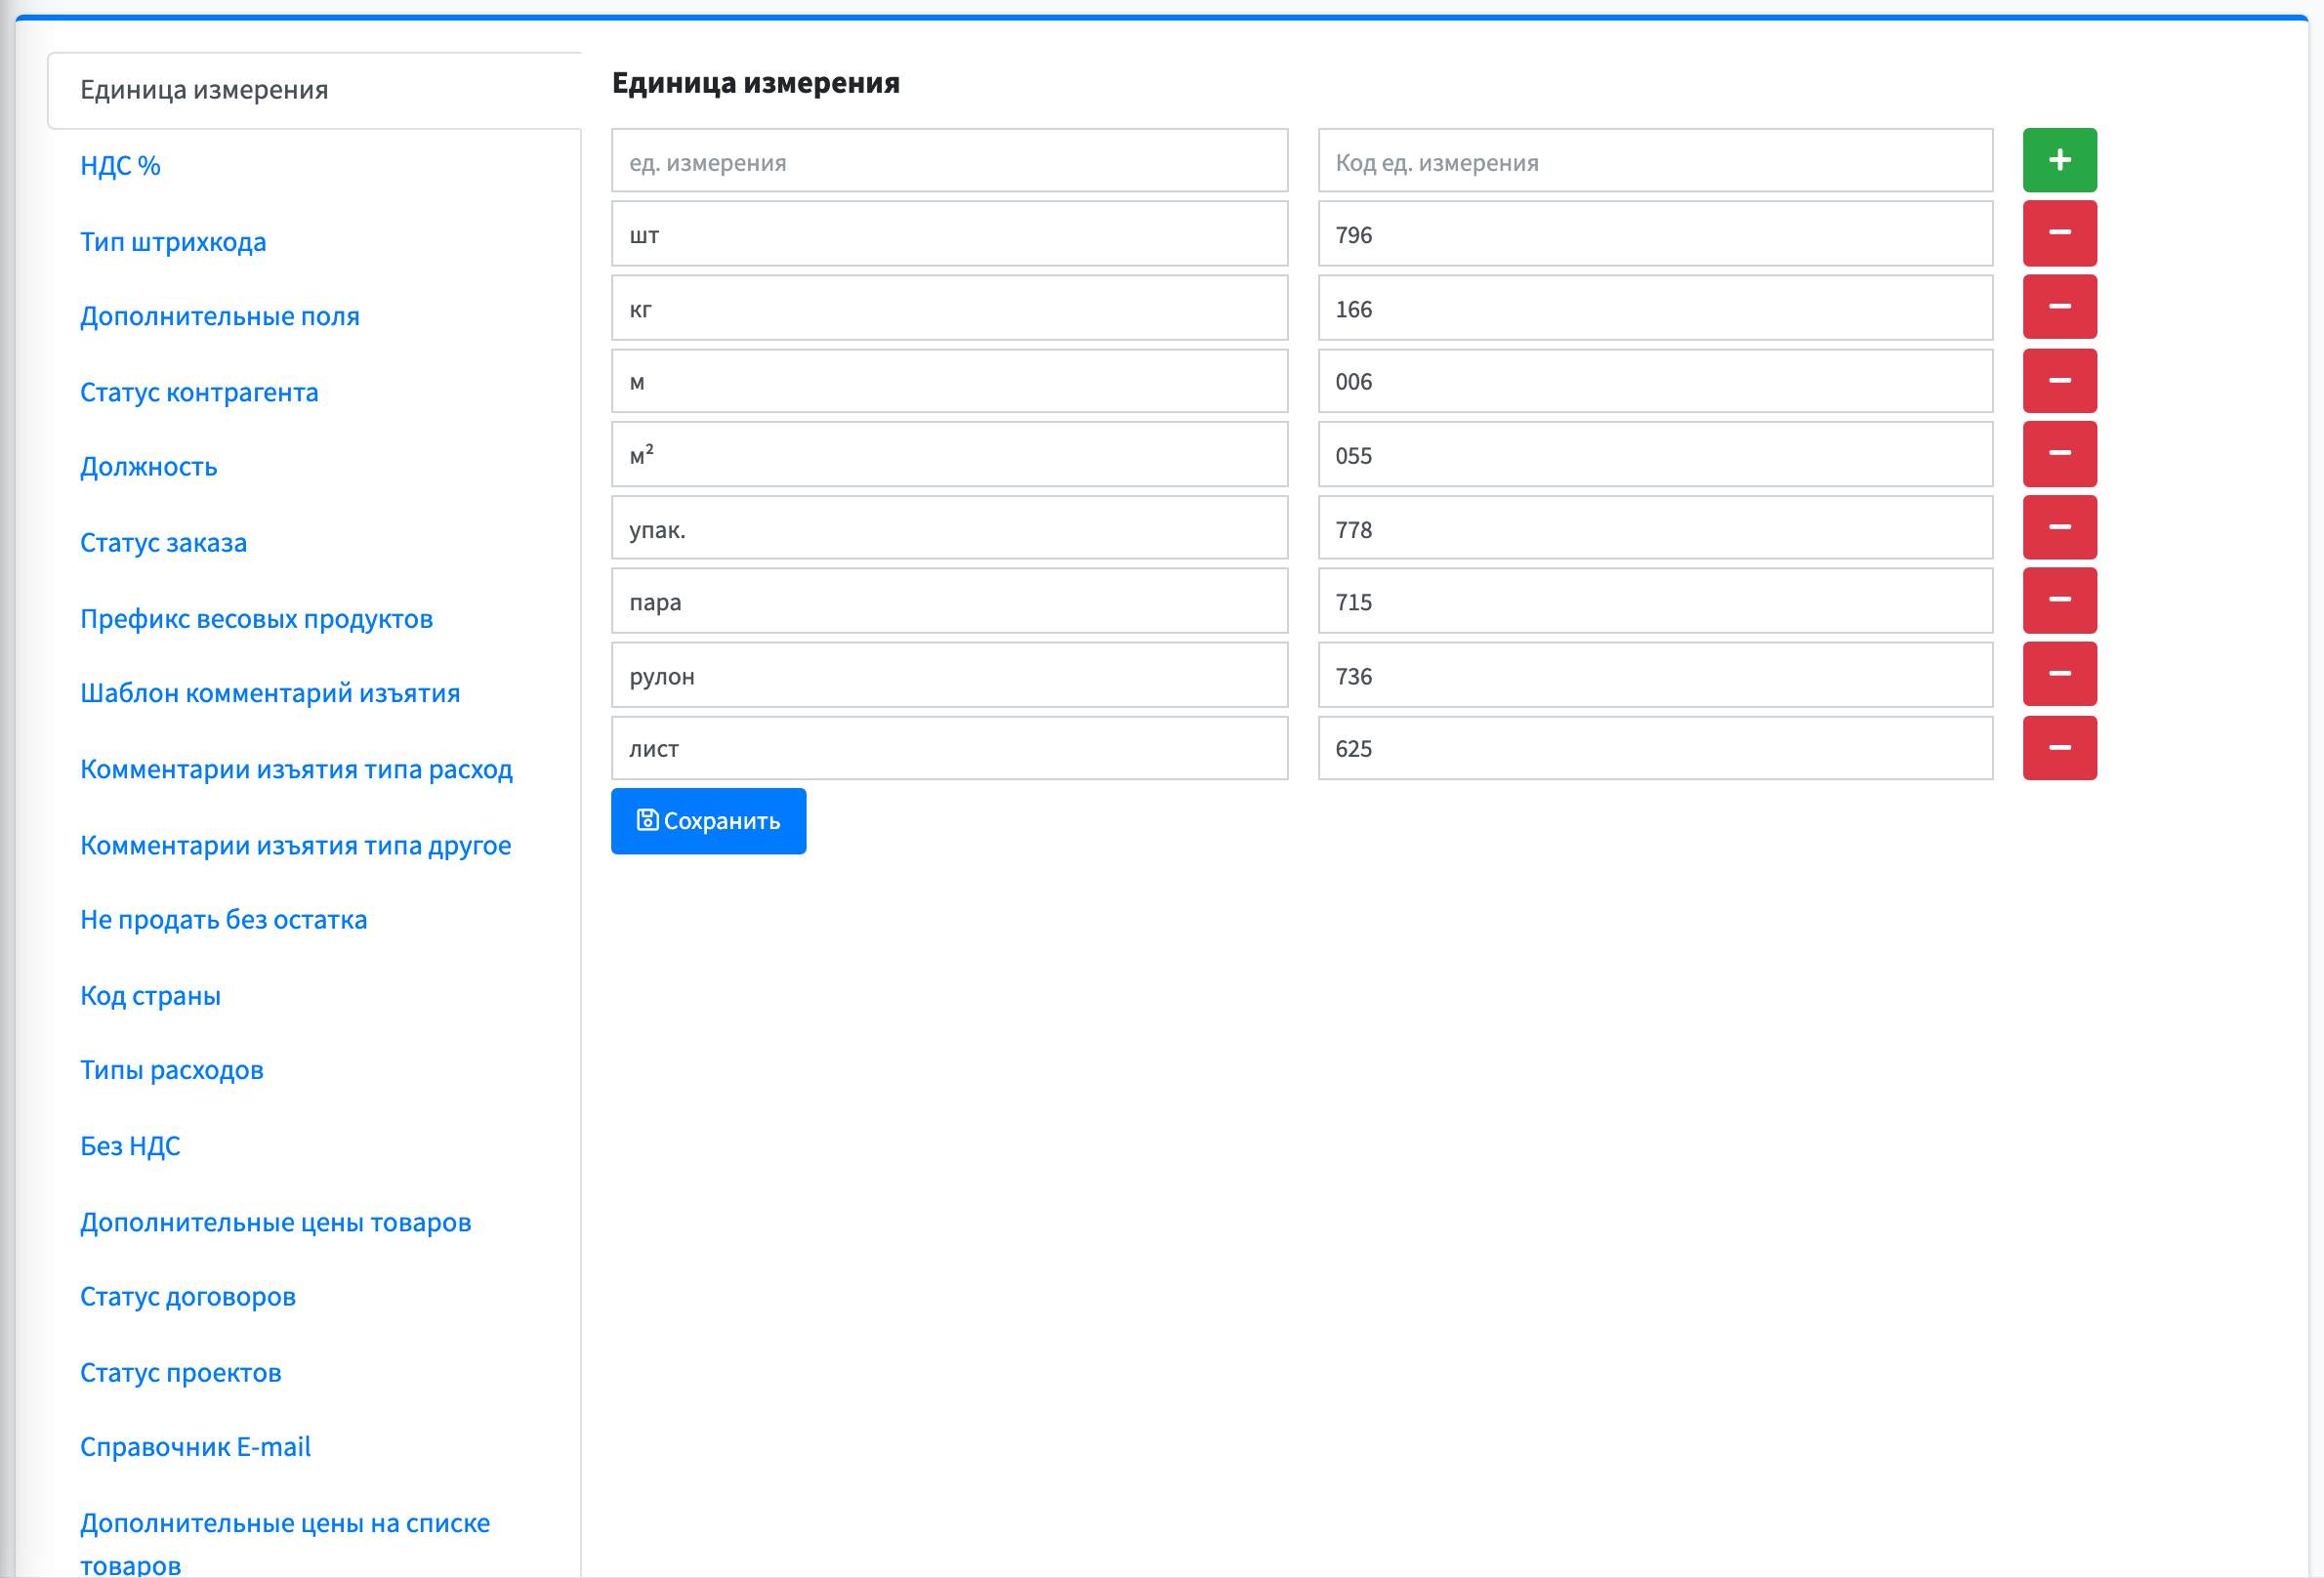This screenshot has width=2324, height=1578.
Task: Remove the рулон unit row
Action: [2059, 675]
